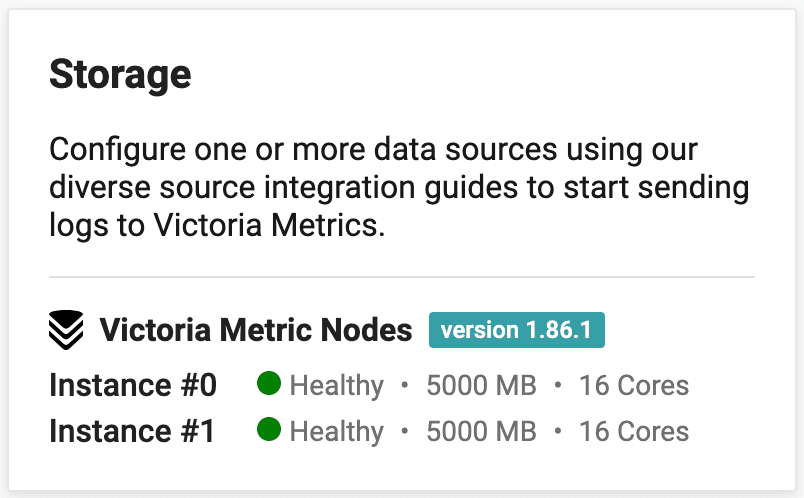Screen dimensions: 804x498
Task: Click the Storage card title
Action: pyautogui.click(x=120, y=74)
